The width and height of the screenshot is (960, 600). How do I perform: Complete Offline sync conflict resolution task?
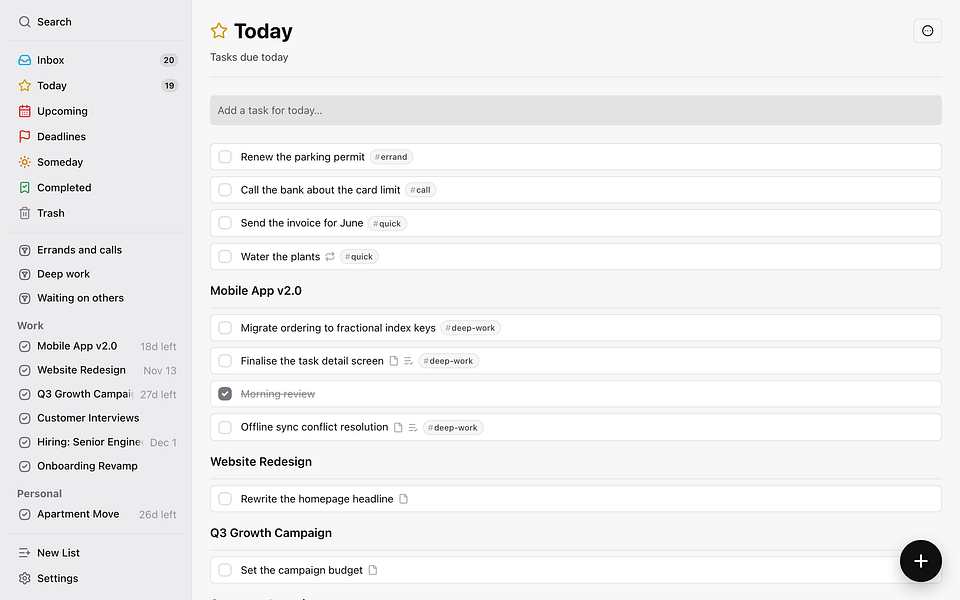click(x=225, y=427)
